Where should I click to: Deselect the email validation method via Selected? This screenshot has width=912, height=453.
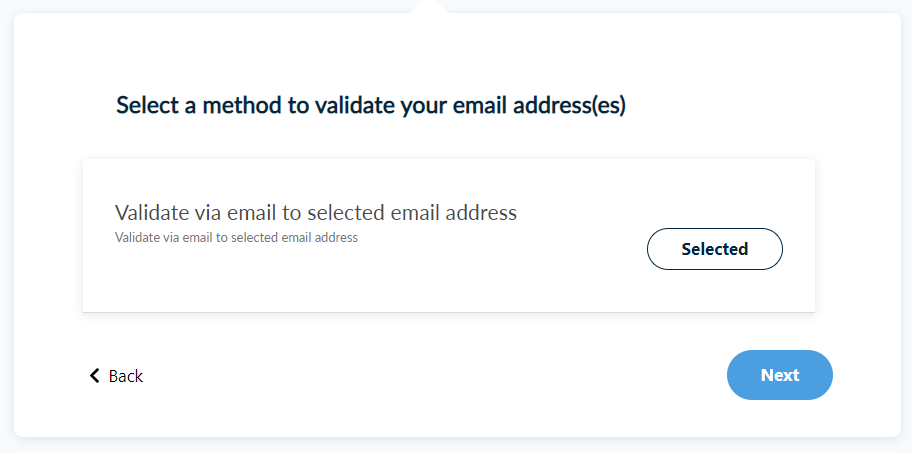point(715,249)
